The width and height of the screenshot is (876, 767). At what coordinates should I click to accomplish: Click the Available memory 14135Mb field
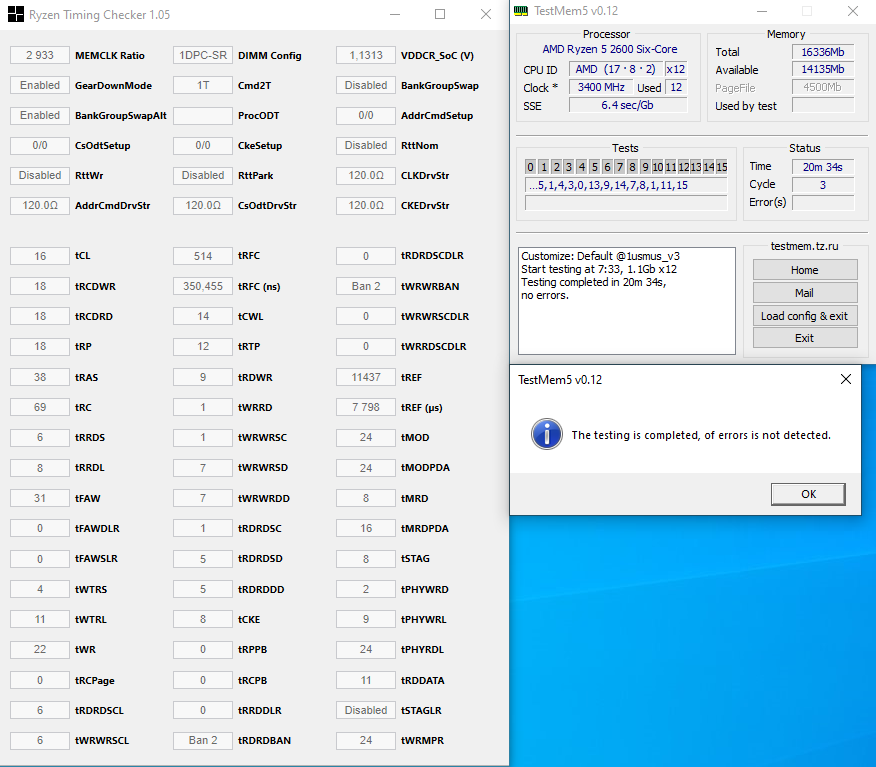click(823, 69)
